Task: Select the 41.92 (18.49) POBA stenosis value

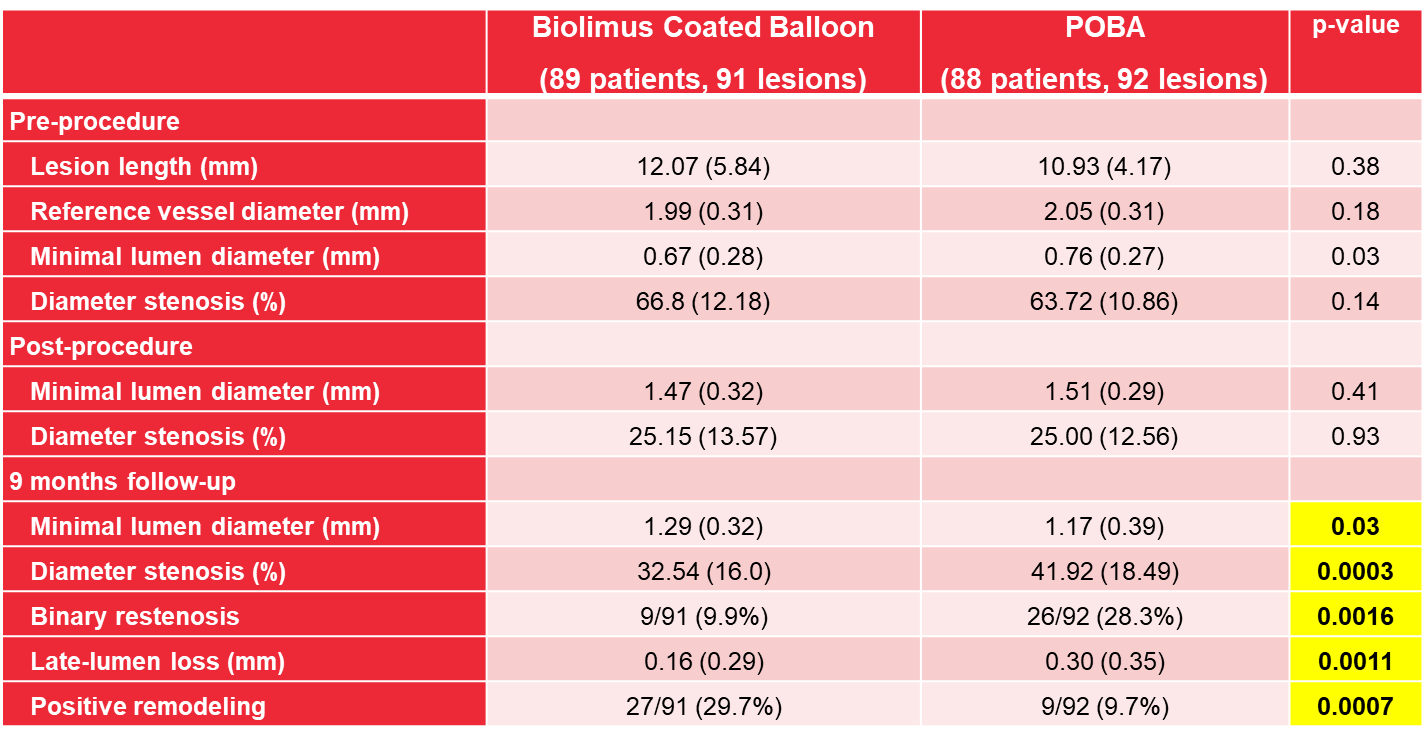Action: coord(1104,571)
